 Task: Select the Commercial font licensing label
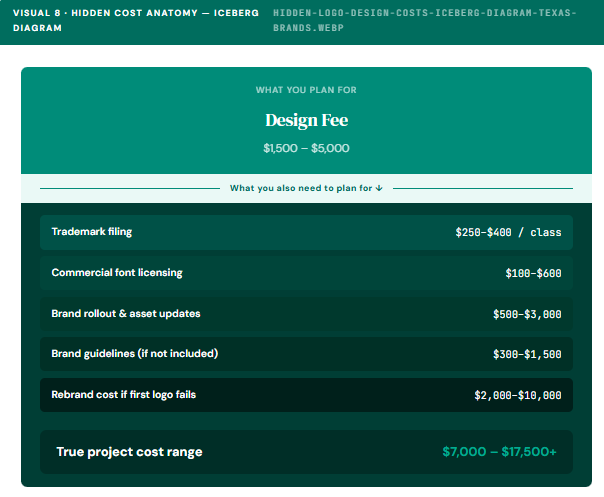point(117,273)
